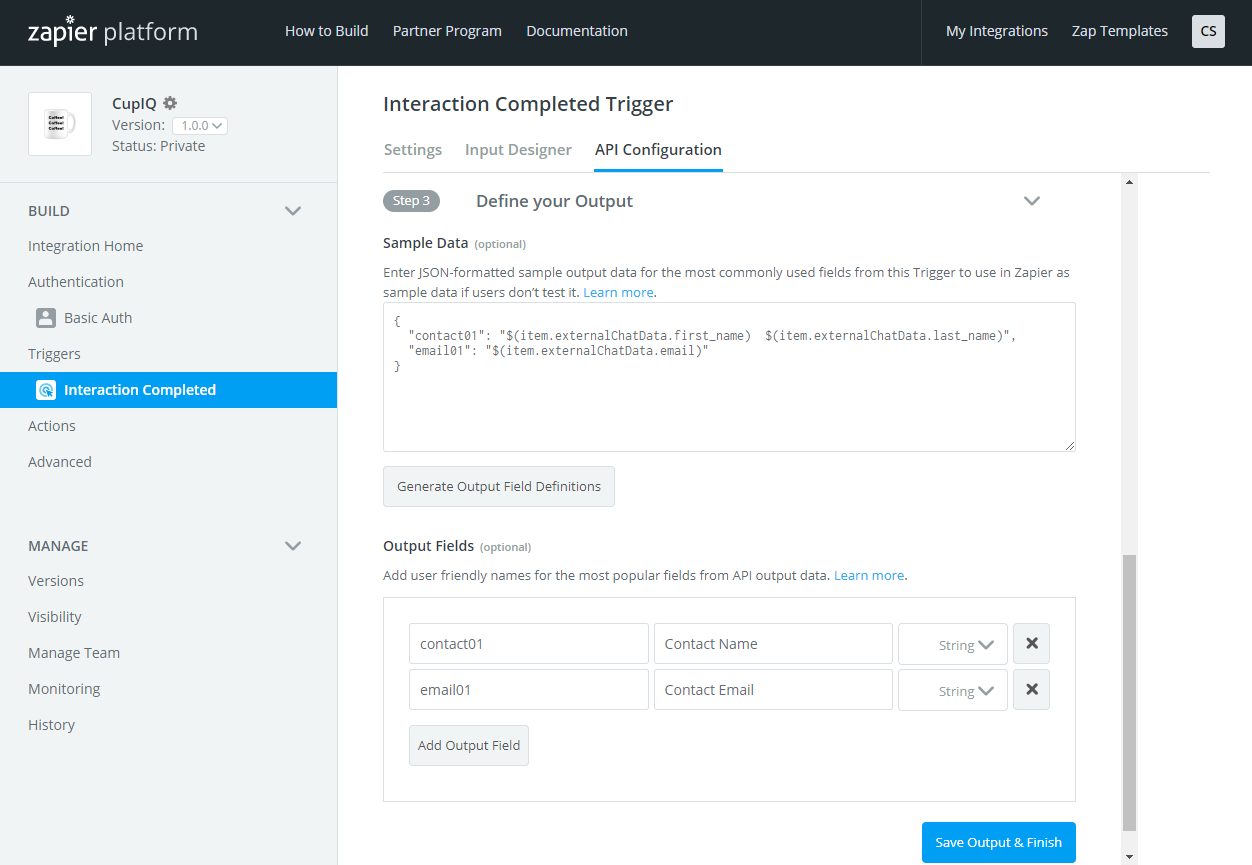Click Generate Output Field Definitions

pyautogui.click(x=499, y=487)
